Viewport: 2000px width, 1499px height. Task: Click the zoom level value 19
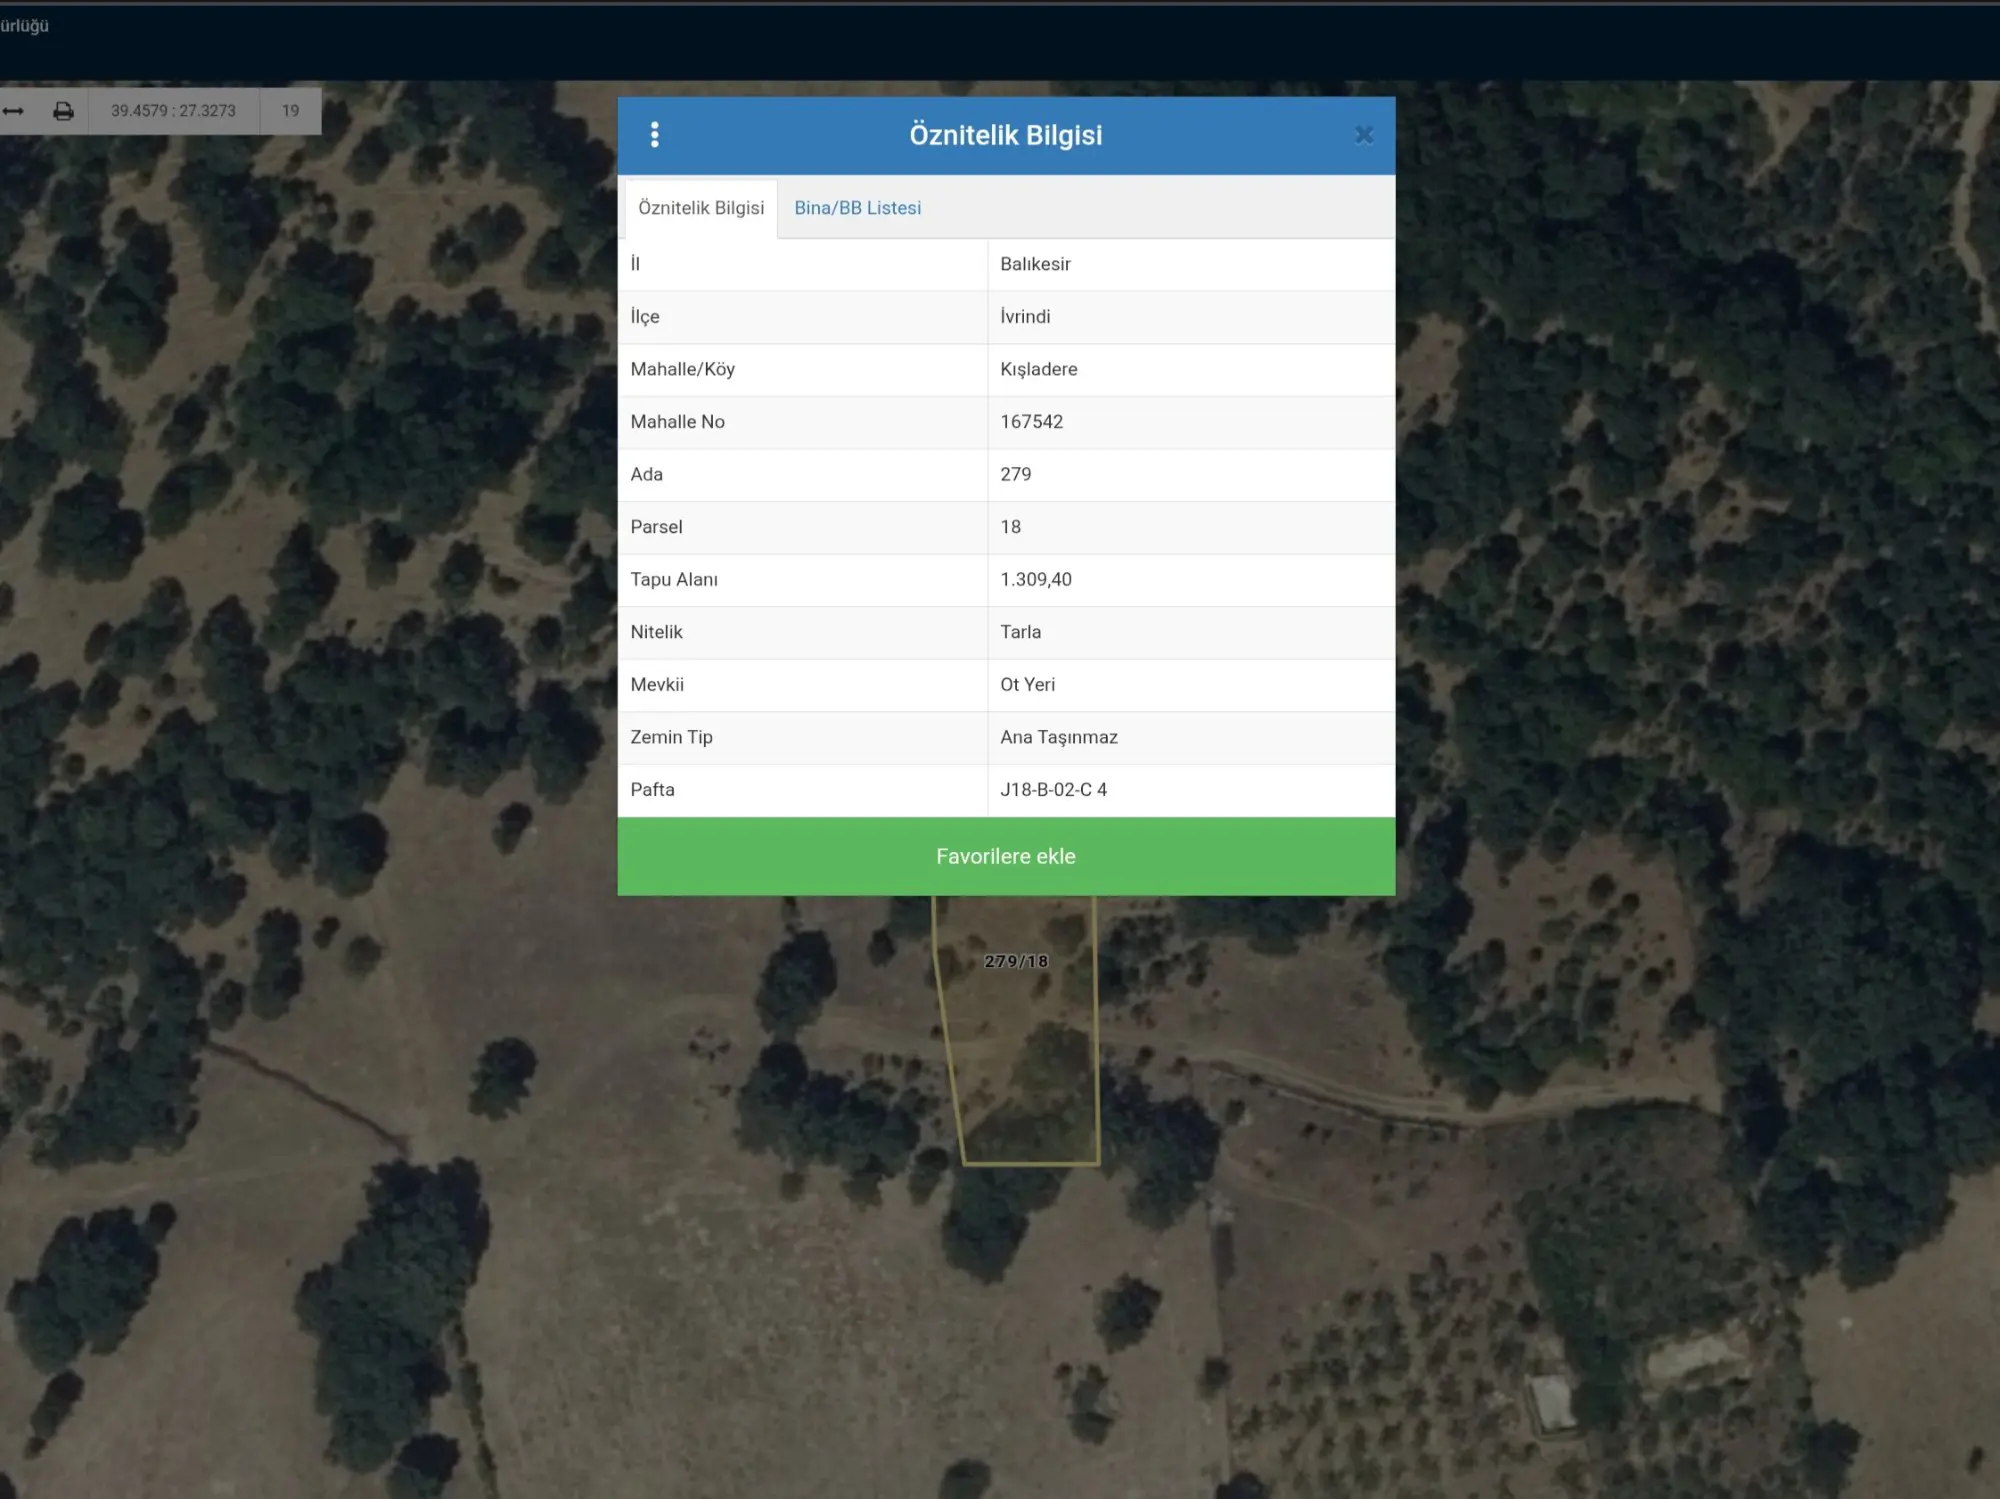tap(290, 111)
